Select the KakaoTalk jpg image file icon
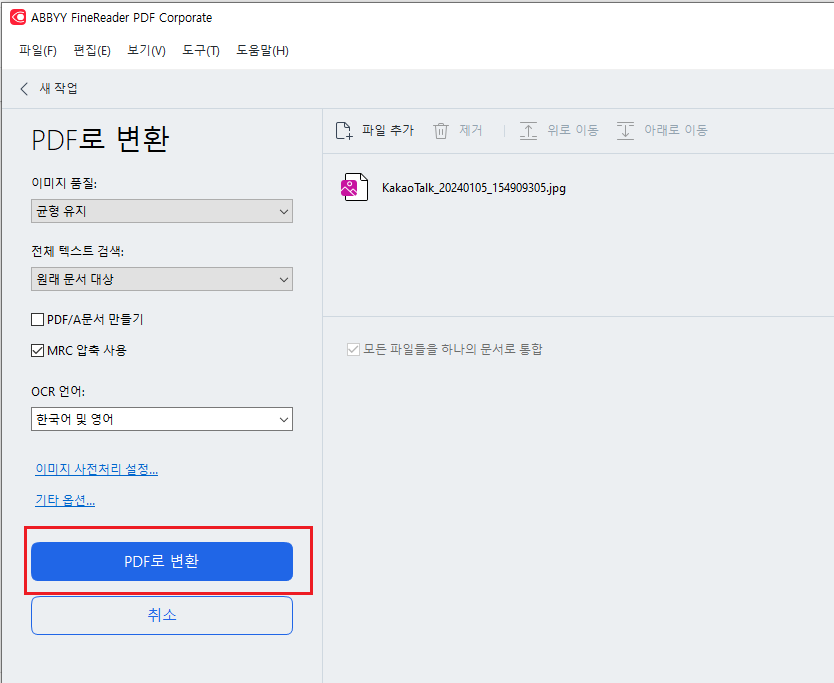The image size is (834, 683). pos(354,187)
